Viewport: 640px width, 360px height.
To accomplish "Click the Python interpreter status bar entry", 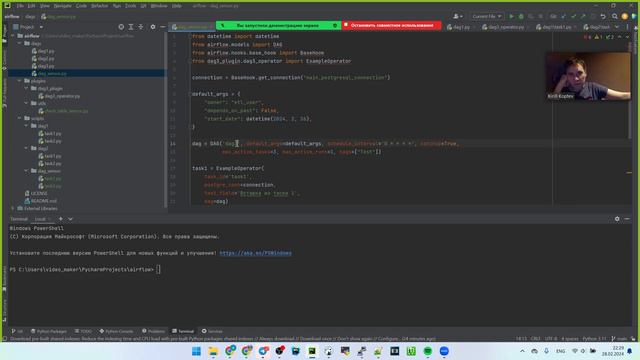I will tap(594, 339).
